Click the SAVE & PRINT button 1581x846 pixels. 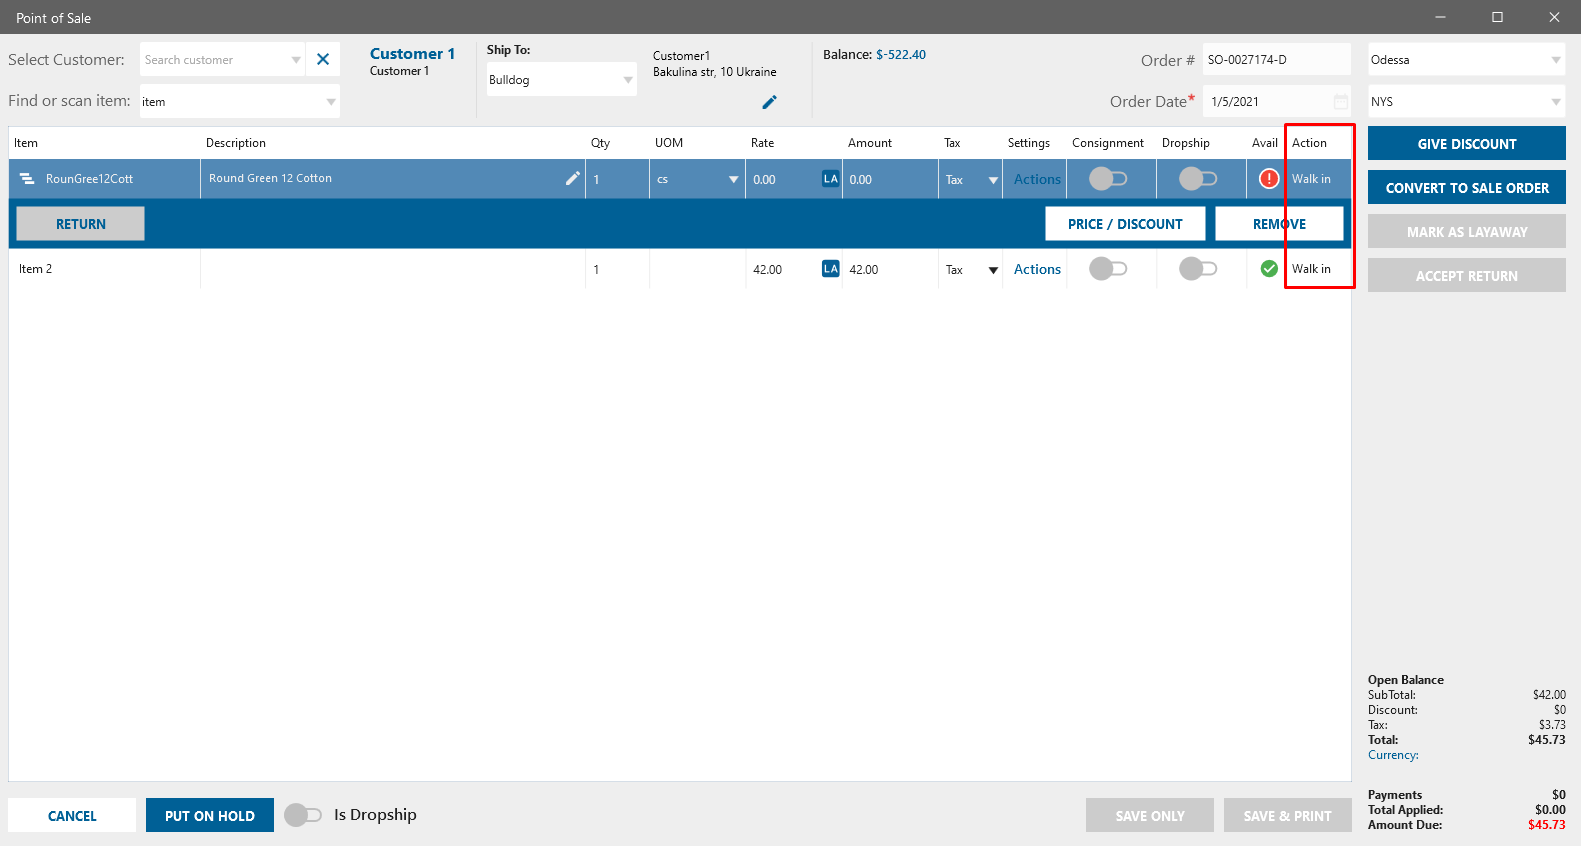pyautogui.click(x=1288, y=815)
